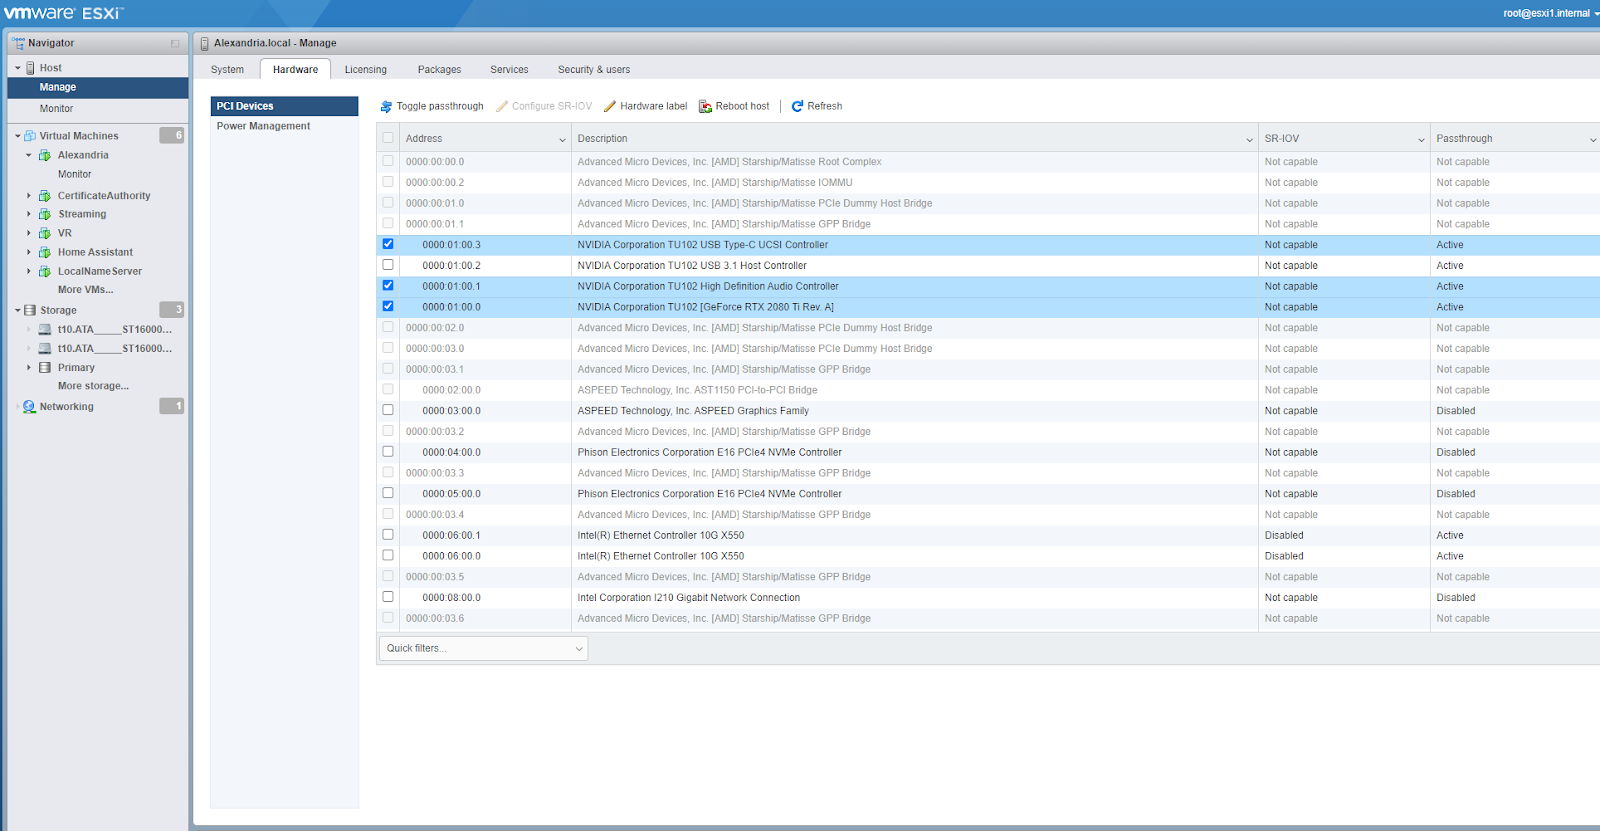This screenshot has width=1600, height=831.
Task: Collapse the Storage tree node
Action: pyautogui.click(x=18, y=310)
